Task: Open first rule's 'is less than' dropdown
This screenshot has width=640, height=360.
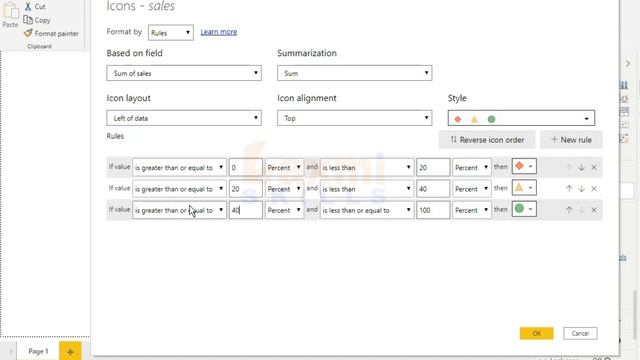Action: [367, 167]
